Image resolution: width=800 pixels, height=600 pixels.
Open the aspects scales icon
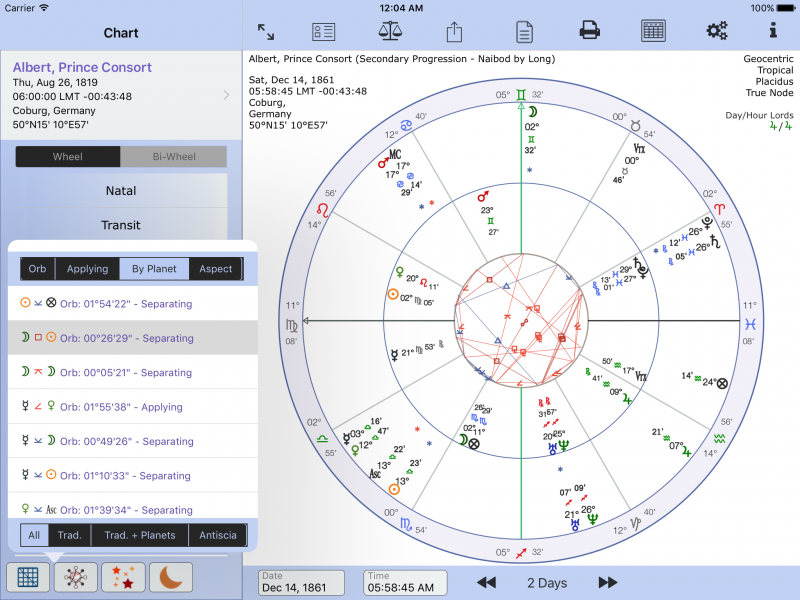[x=388, y=30]
